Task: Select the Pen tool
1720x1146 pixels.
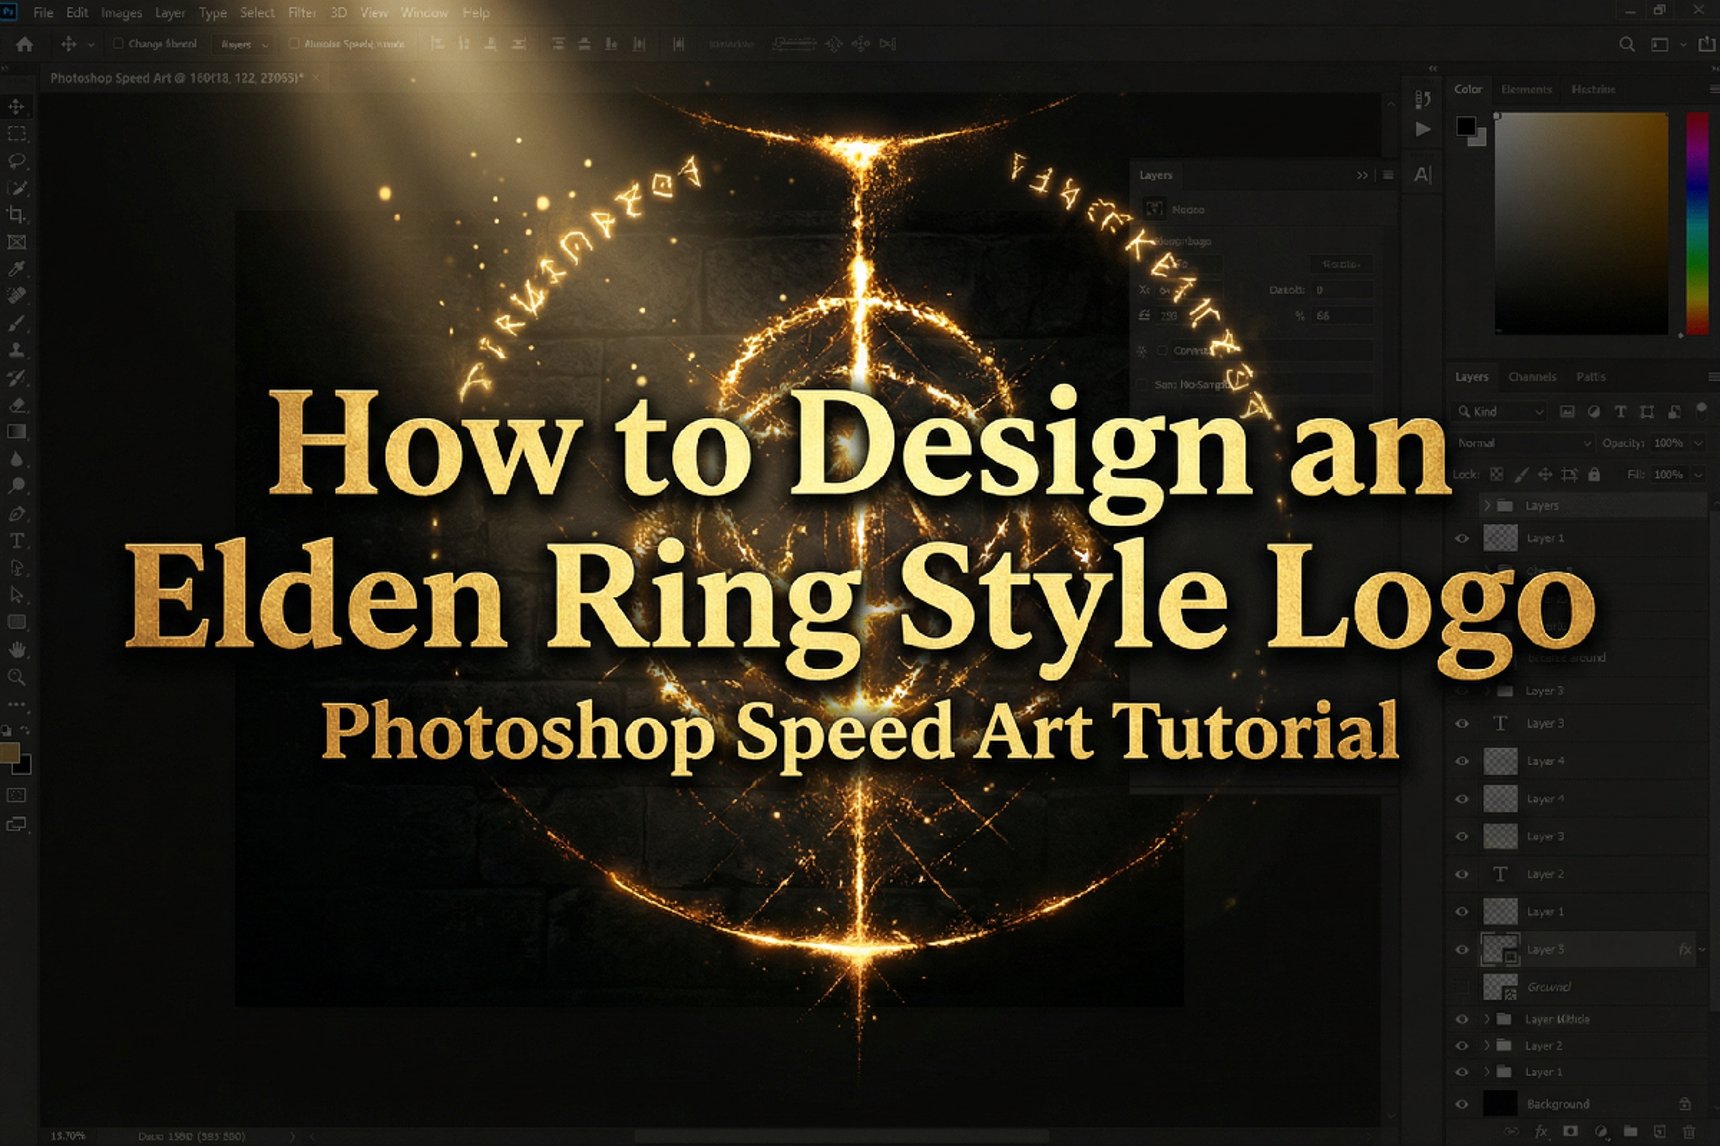Action: point(17,513)
